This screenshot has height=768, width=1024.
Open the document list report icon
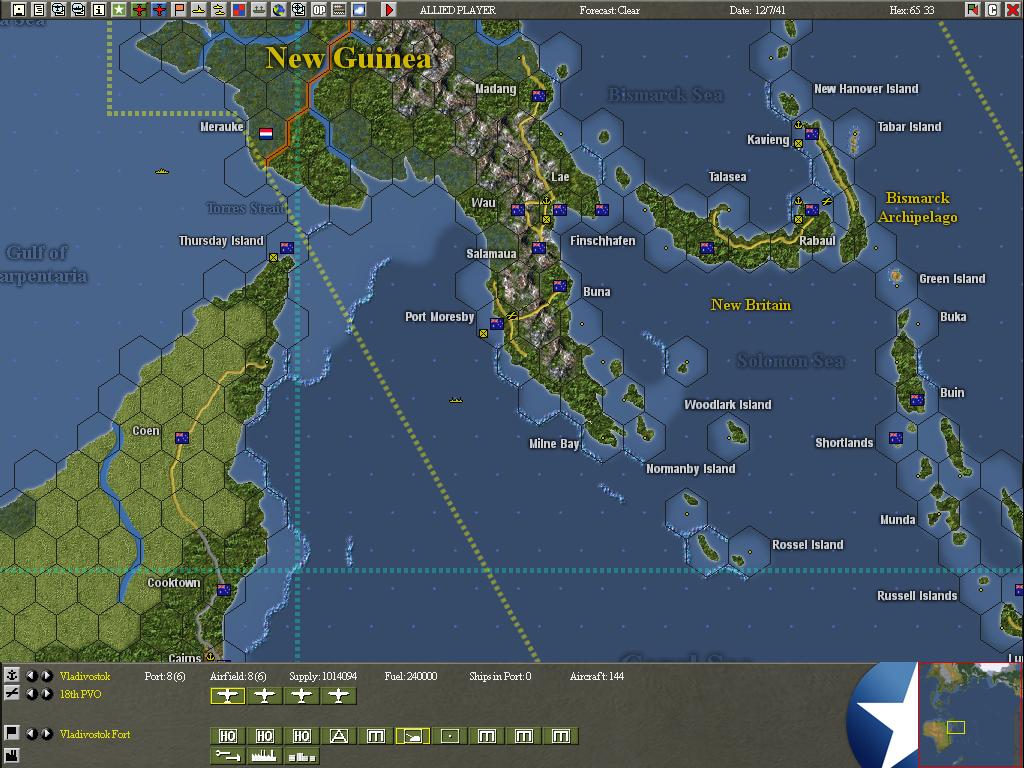tap(39, 9)
